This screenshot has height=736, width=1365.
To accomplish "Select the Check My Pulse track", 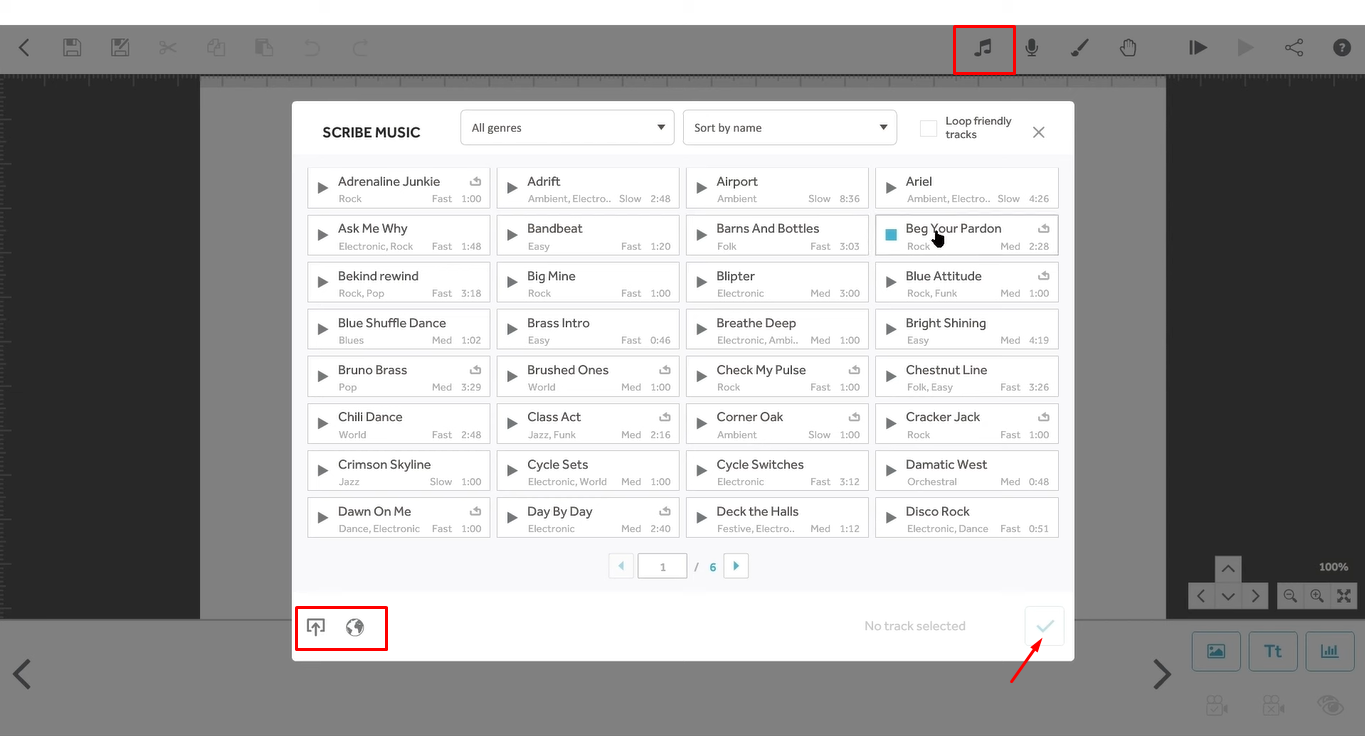I will click(x=777, y=376).
